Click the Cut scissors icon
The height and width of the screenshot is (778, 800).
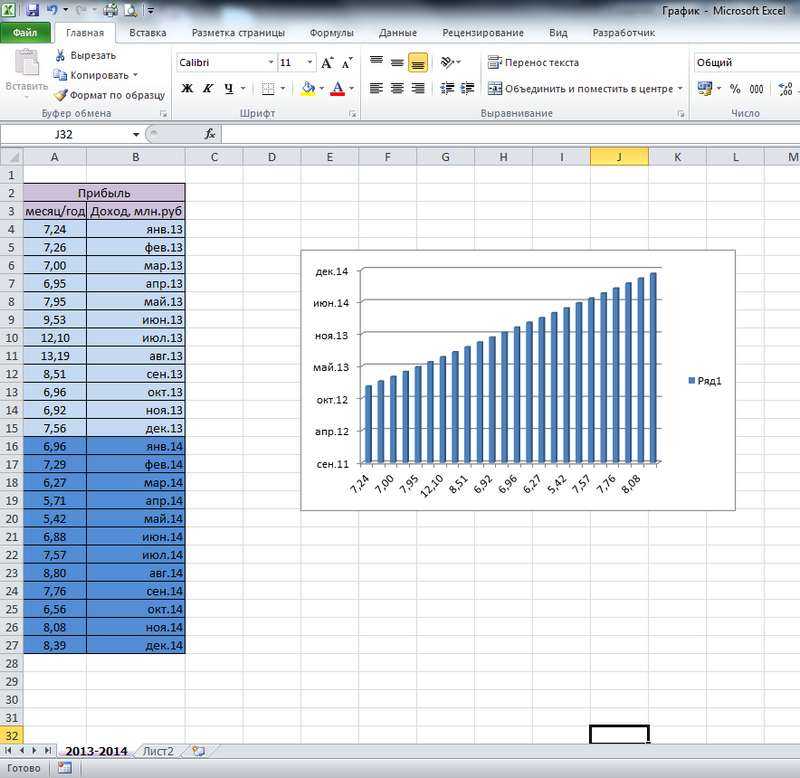[x=60, y=55]
